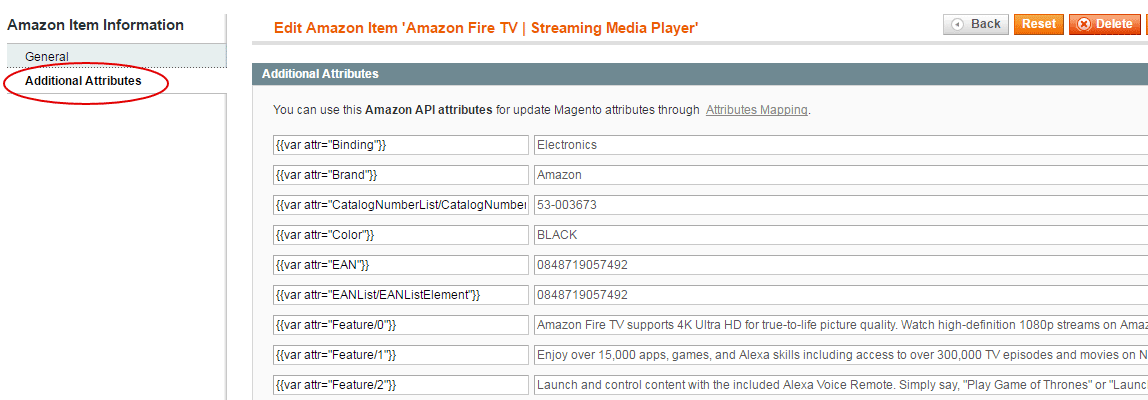The width and height of the screenshot is (1148, 400).
Task: Click the EANList/EANListElement variable field
Action: tap(400, 295)
